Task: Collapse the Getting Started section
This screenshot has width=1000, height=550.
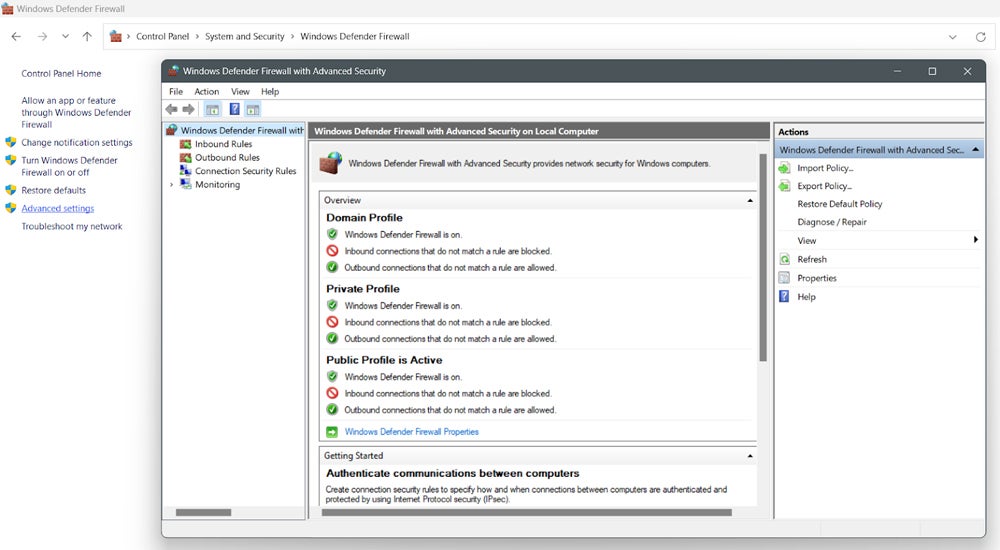Action: pyautogui.click(x=751, y=456)
